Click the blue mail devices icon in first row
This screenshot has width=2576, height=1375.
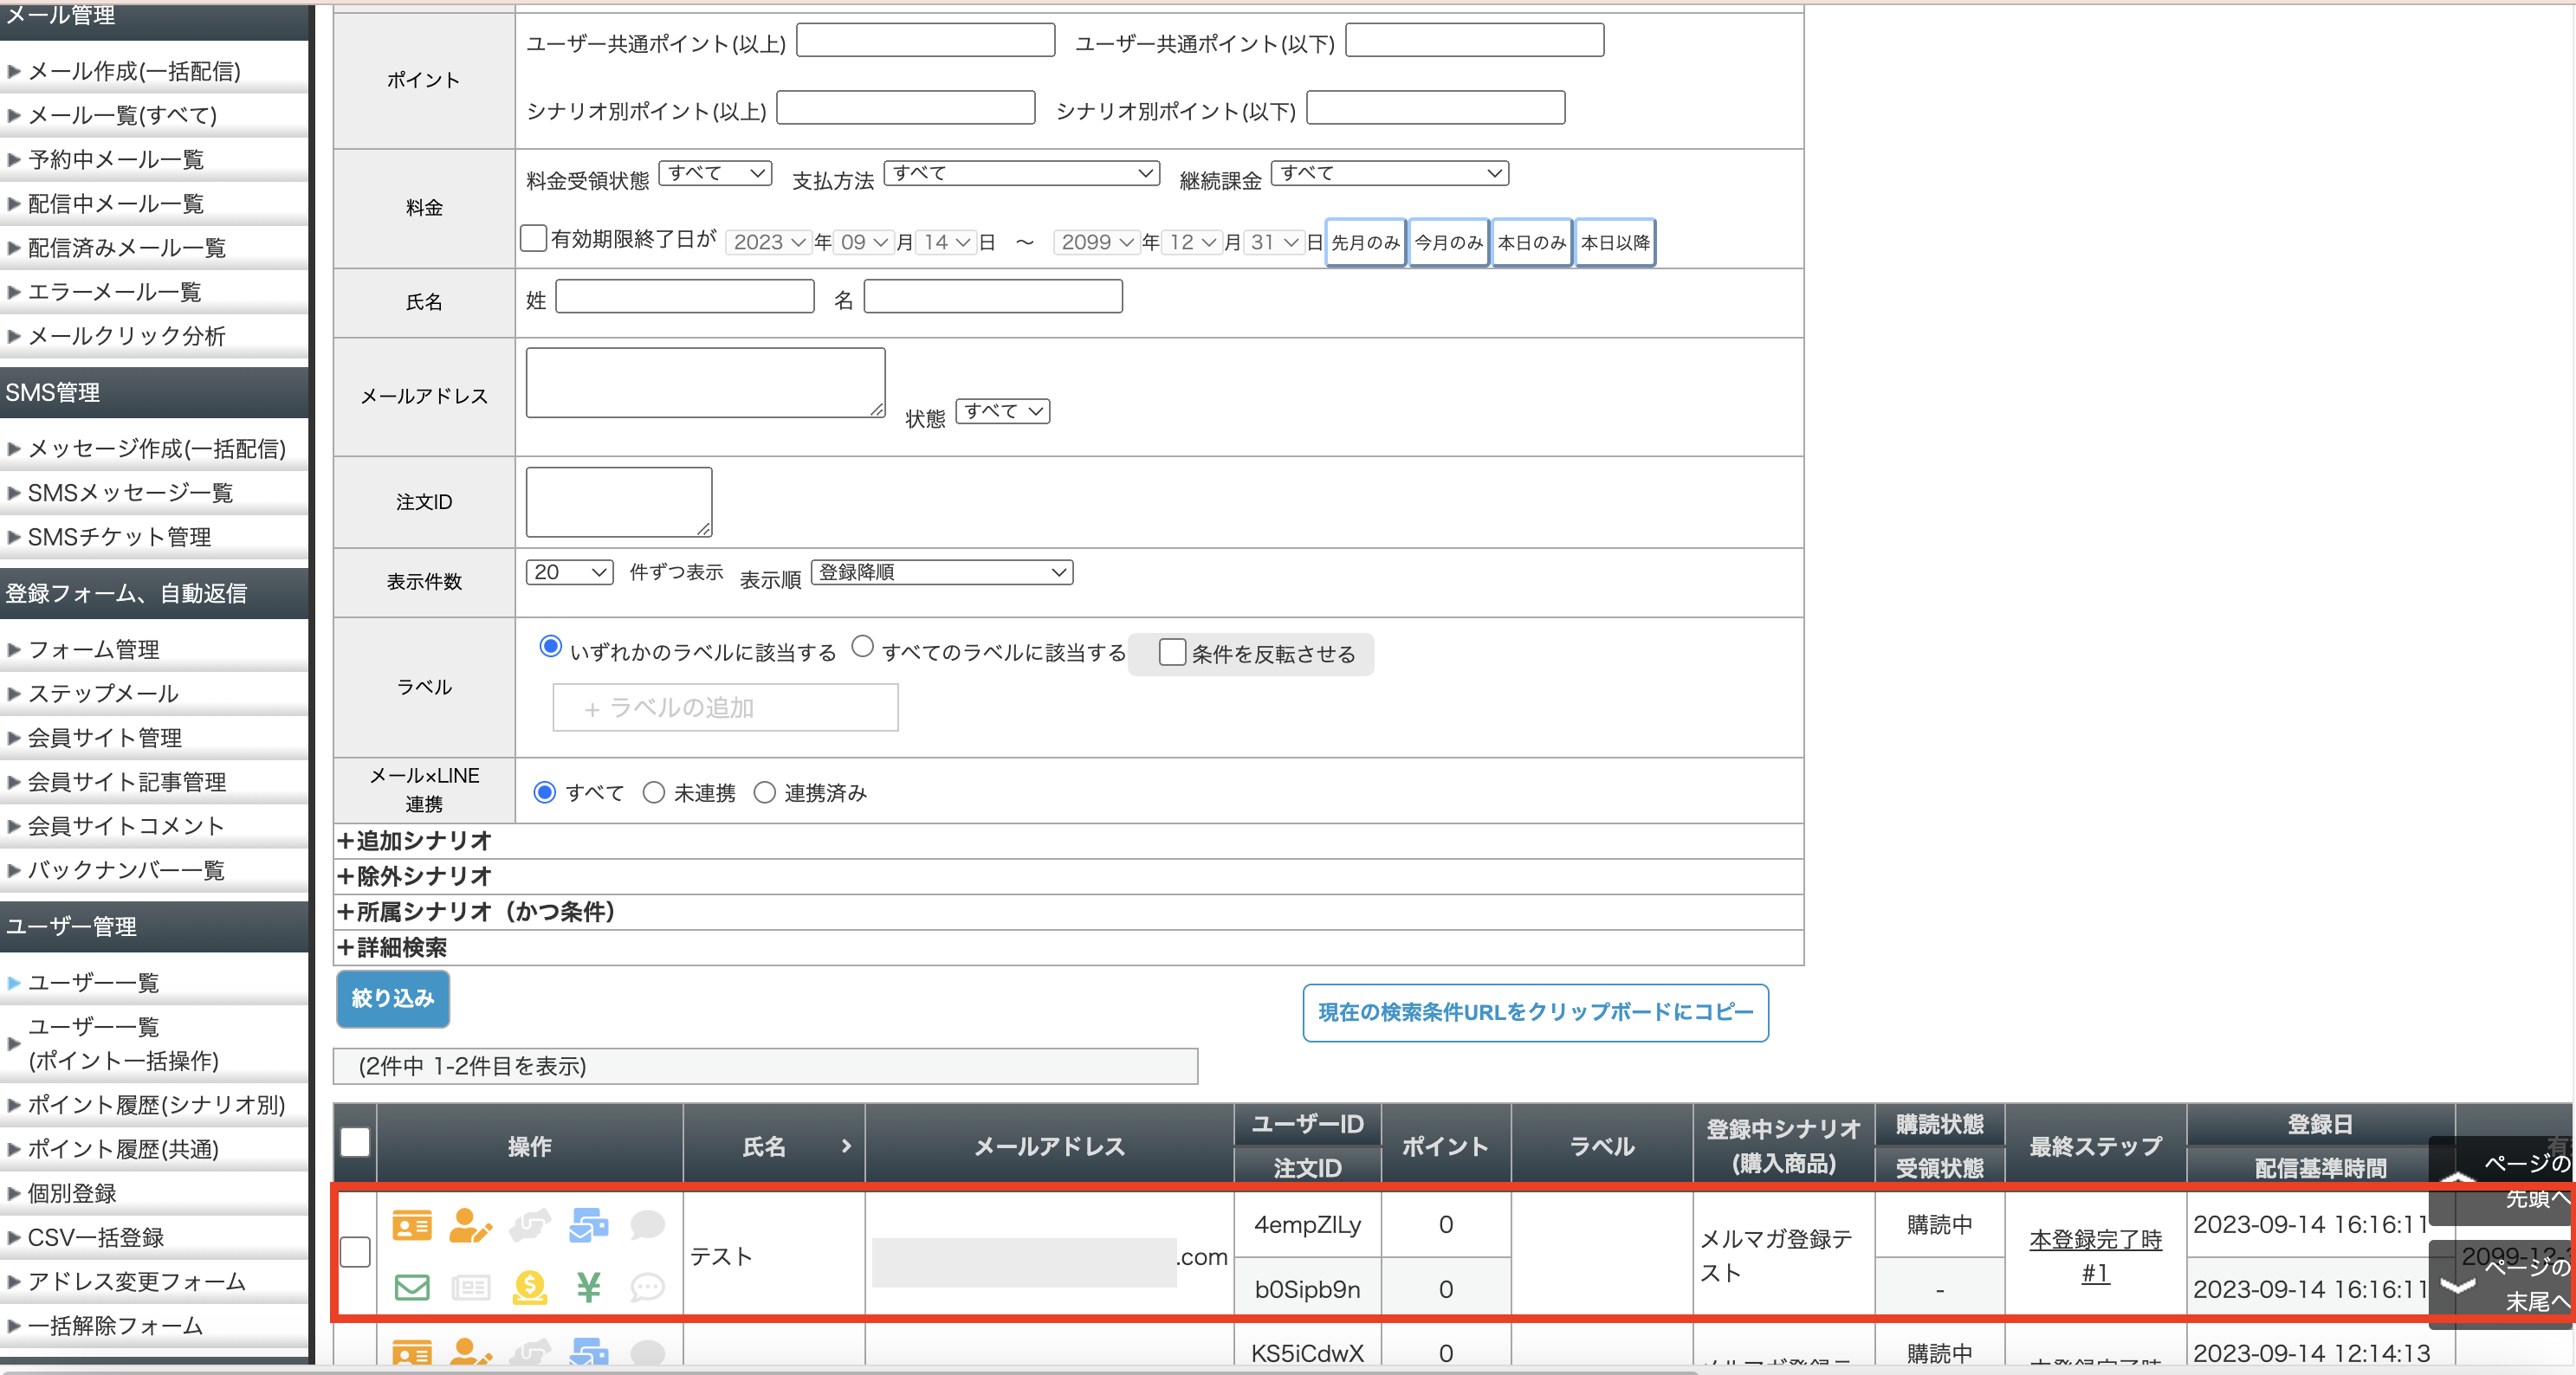588,1224
